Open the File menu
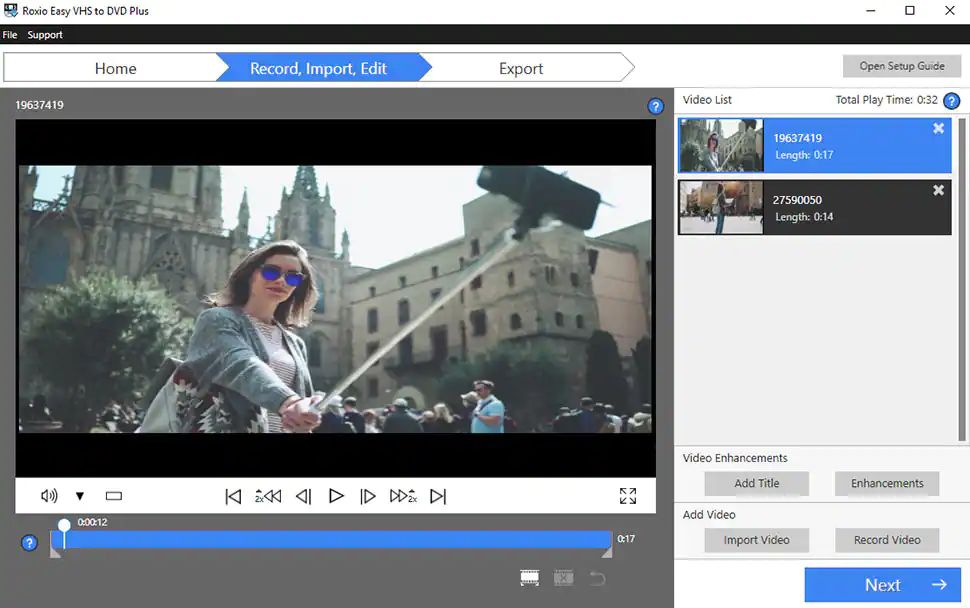Viewport: 970px width, 608px height. pos(10,35)
